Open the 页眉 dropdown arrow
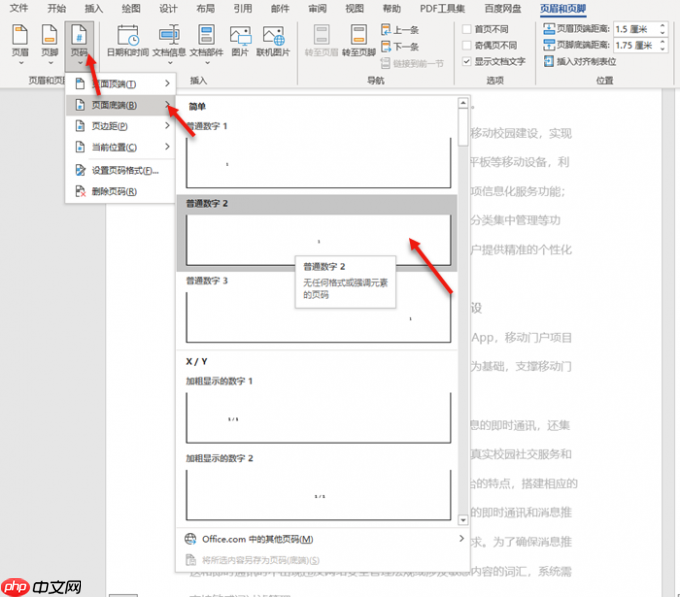680x597 pixels. pyautogui.click(x=21, y=63)
